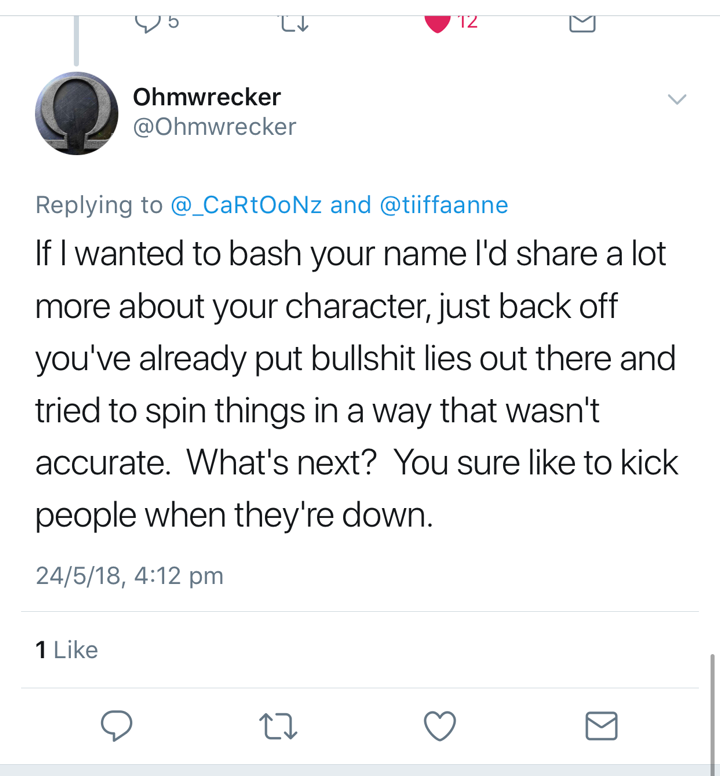This screenshot has width=720, height=776.
Task: Tap retweet icon on the parent tweet above
Action: click(295, 23)
